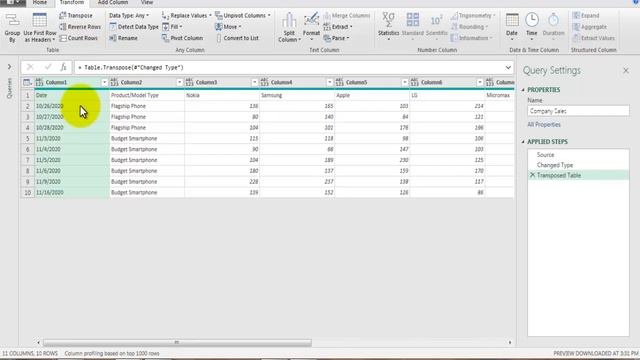Open Replace Values

click(187, 16)
